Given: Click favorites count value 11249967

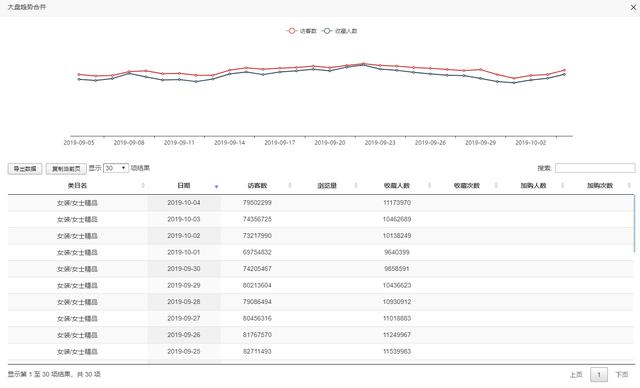Looking at the screenshot, I should coord(397,335).
